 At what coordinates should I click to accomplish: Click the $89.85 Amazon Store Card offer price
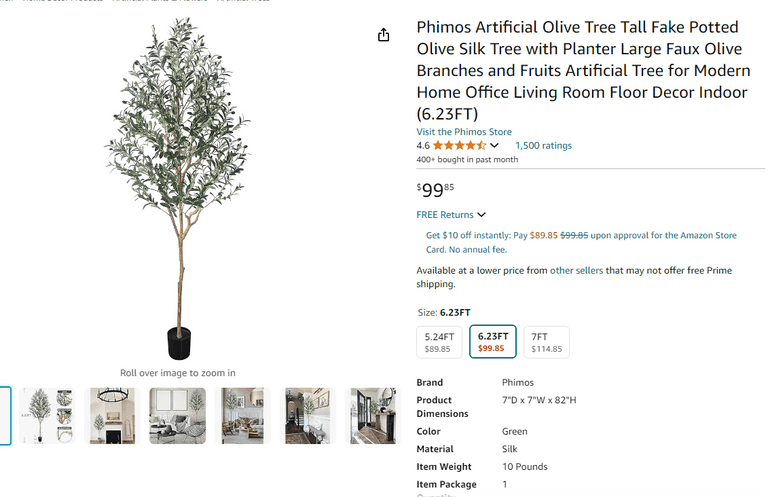pyautogui.click(x=542, y=236)
